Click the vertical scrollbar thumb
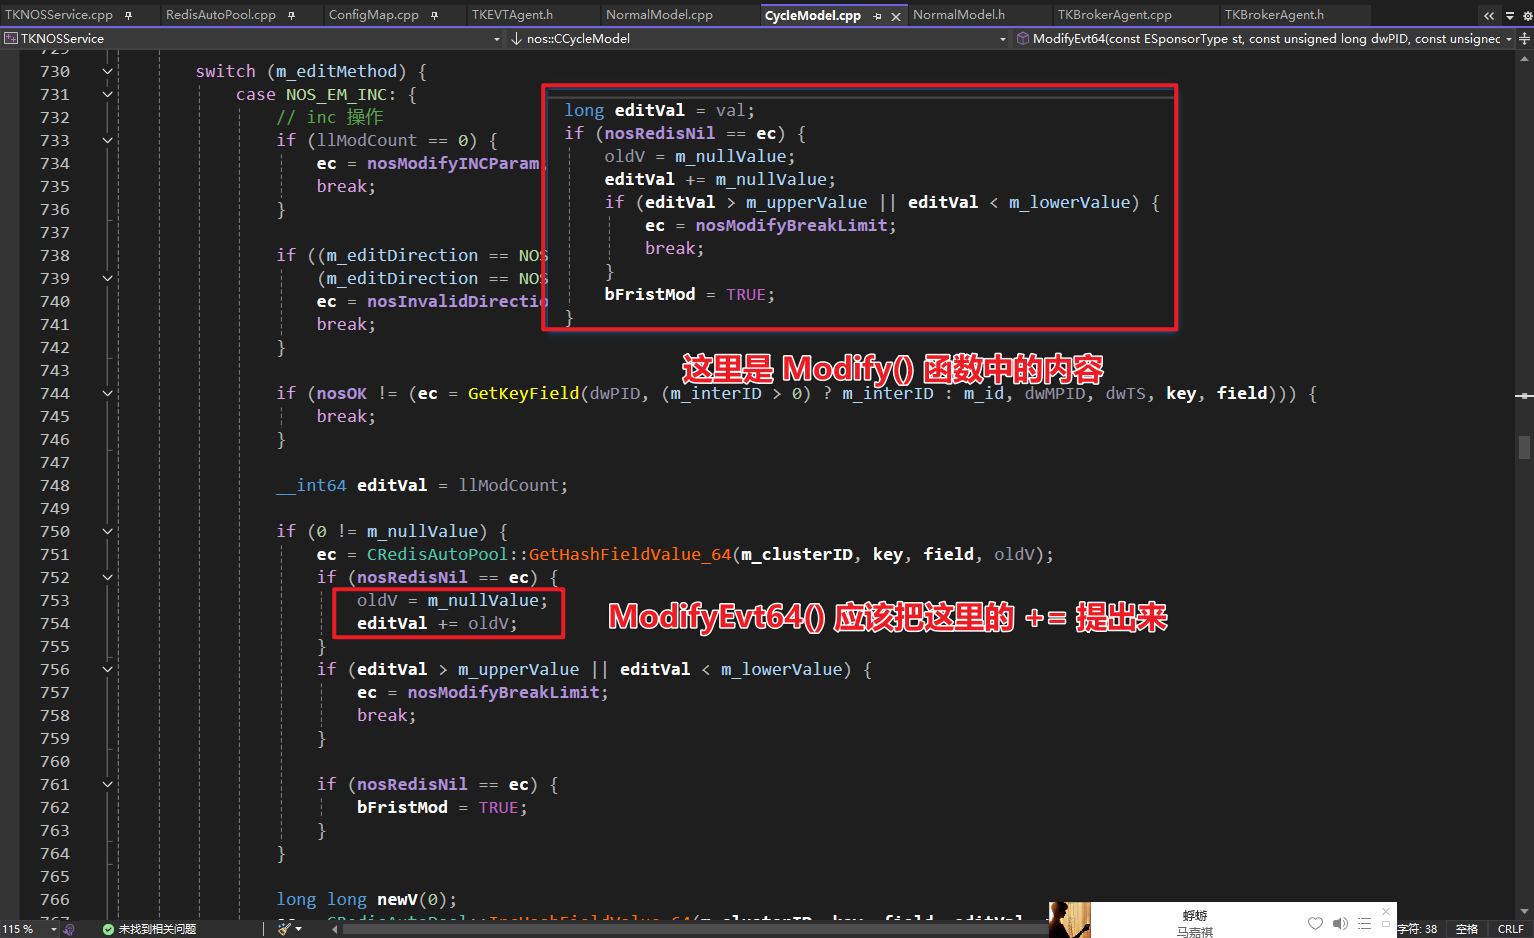This screenshot has width=1534, height=938. (x=1524, y=446)
